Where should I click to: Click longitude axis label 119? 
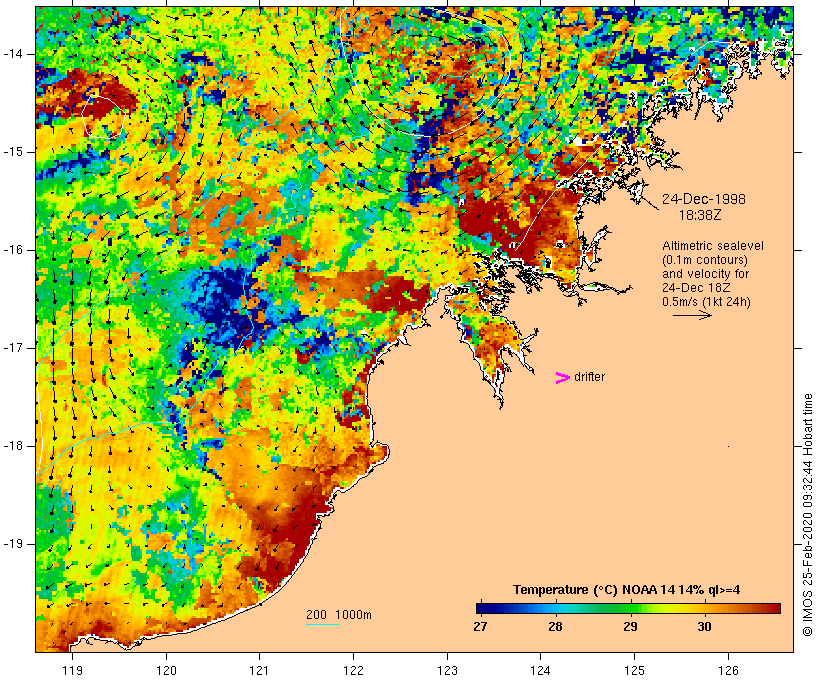click(x=72, y=670)
